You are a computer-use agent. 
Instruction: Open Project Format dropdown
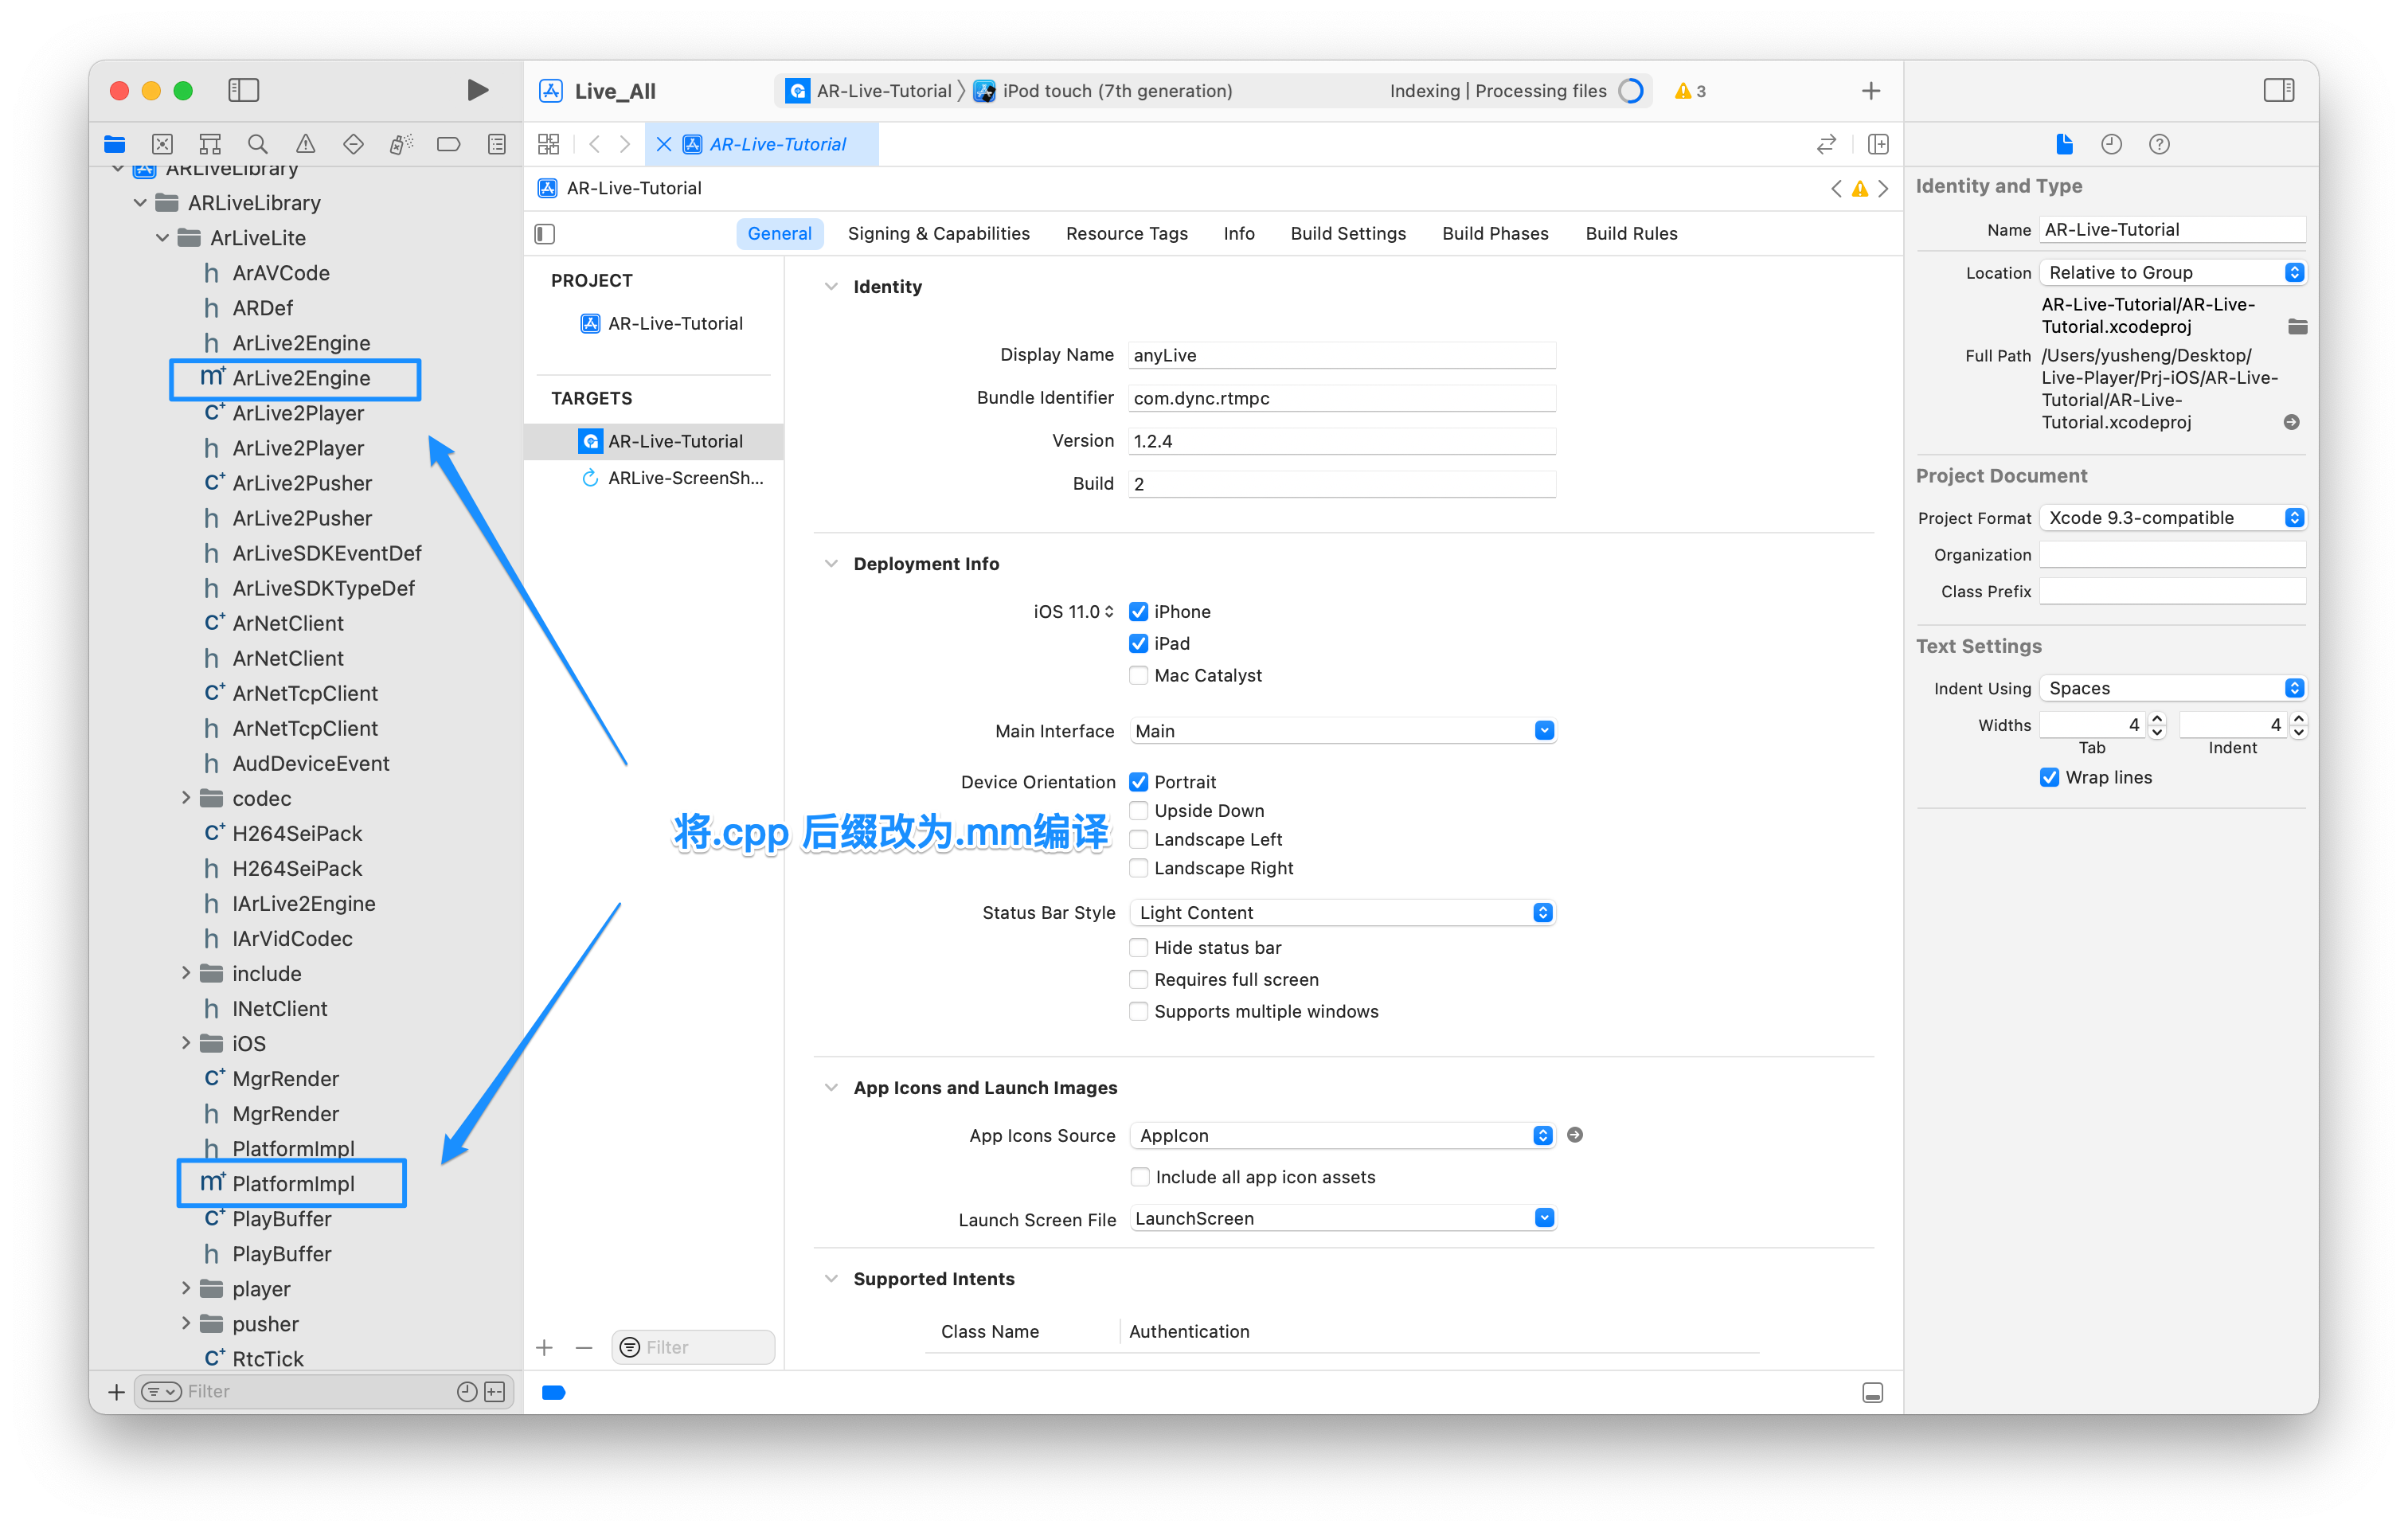click(2172, 517)
